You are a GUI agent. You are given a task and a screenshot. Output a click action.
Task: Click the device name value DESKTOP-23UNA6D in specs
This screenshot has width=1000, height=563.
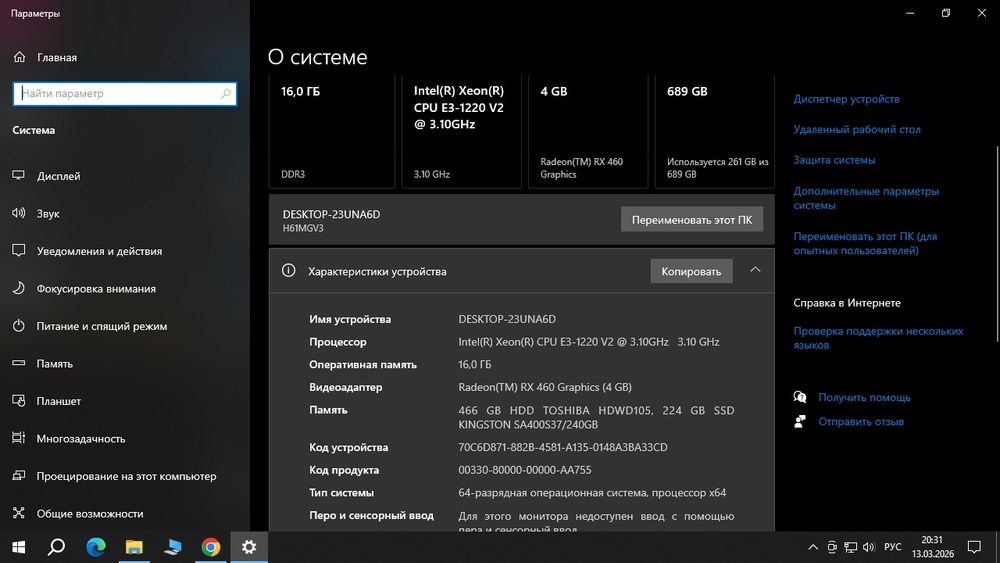coord(507,319)
